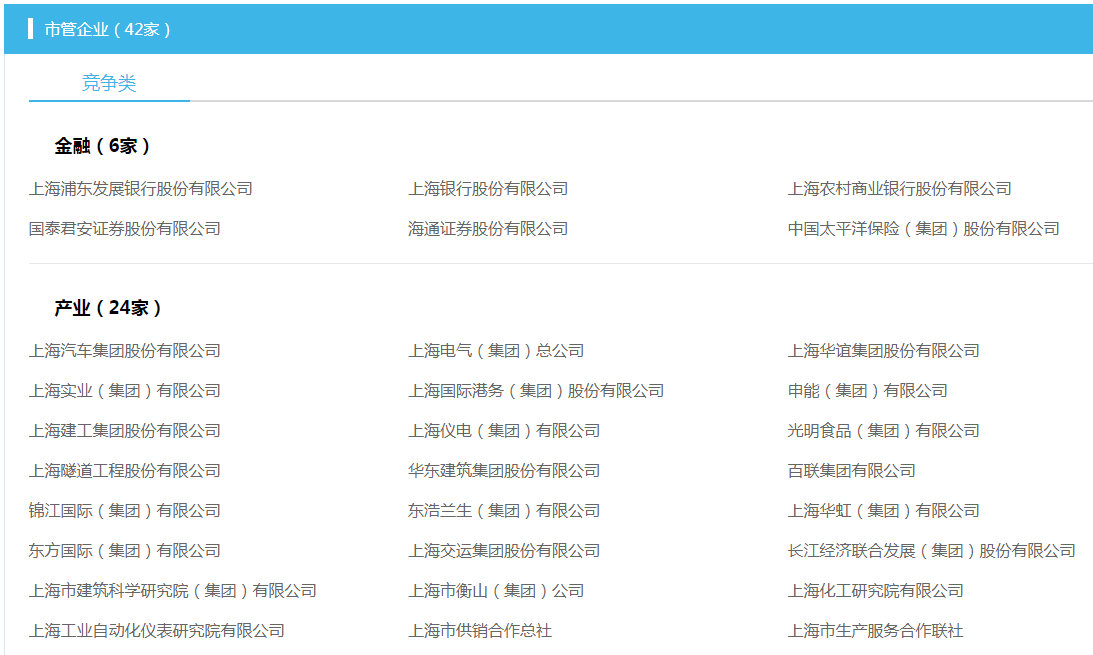Open 上海电气（集团）总公司 link
The image size is (1093, 655).
[x=496, y=350]
